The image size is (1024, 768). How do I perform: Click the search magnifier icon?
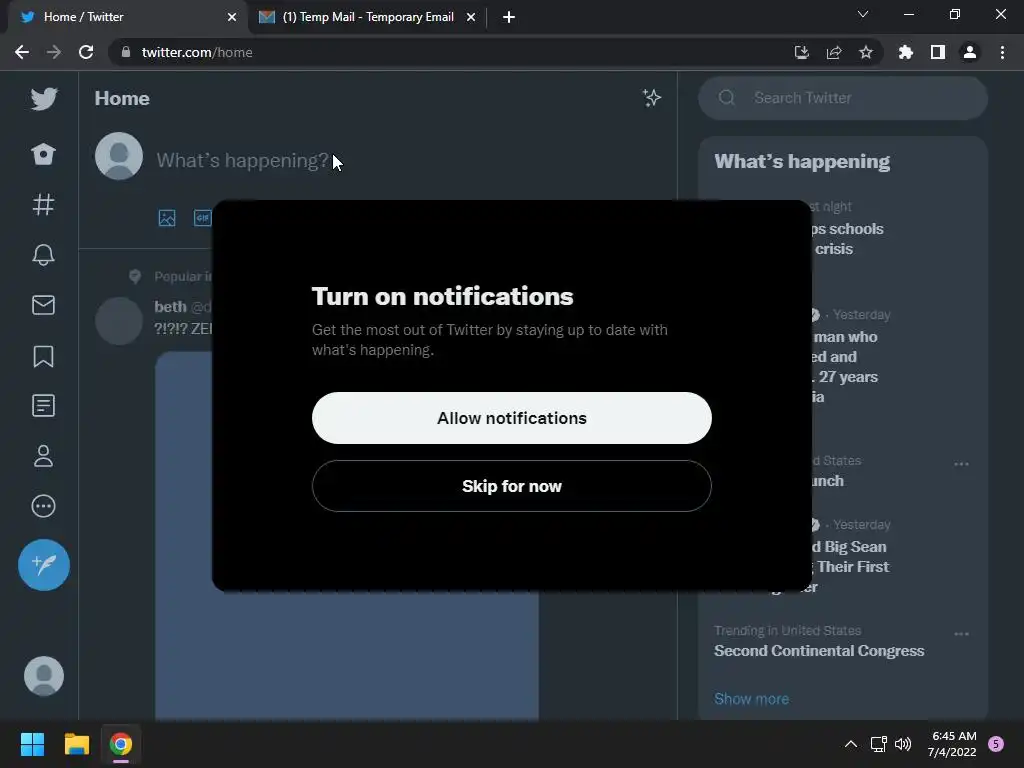pos(727,98)
